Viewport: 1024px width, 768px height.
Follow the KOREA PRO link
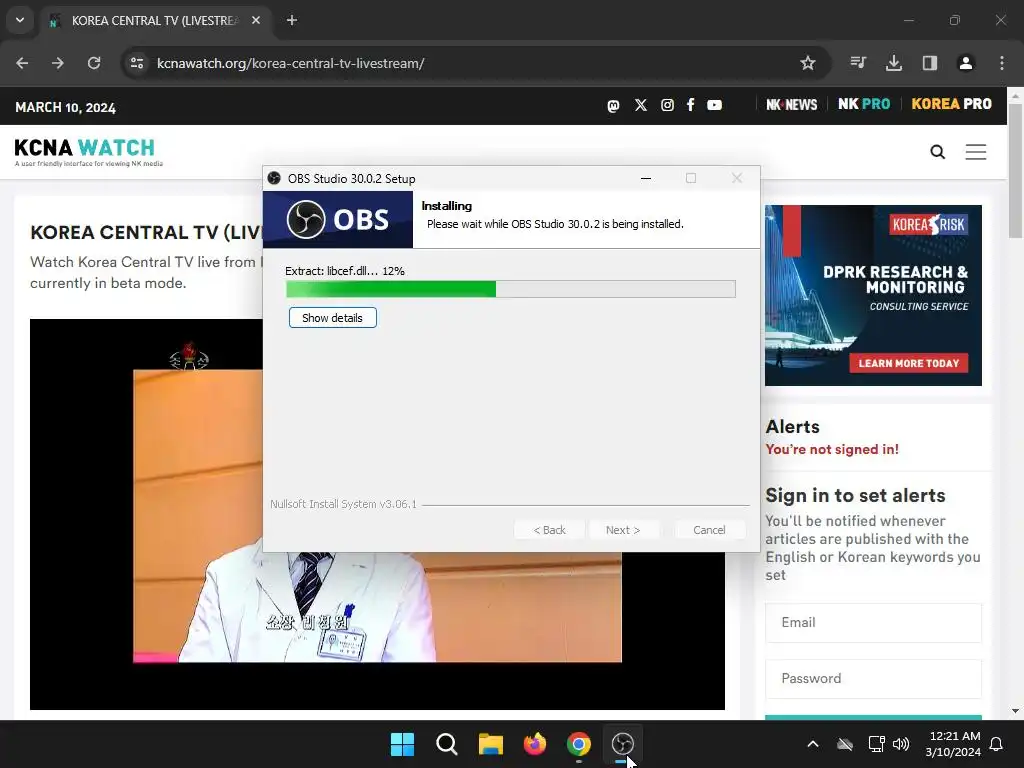tap(951, 104)
